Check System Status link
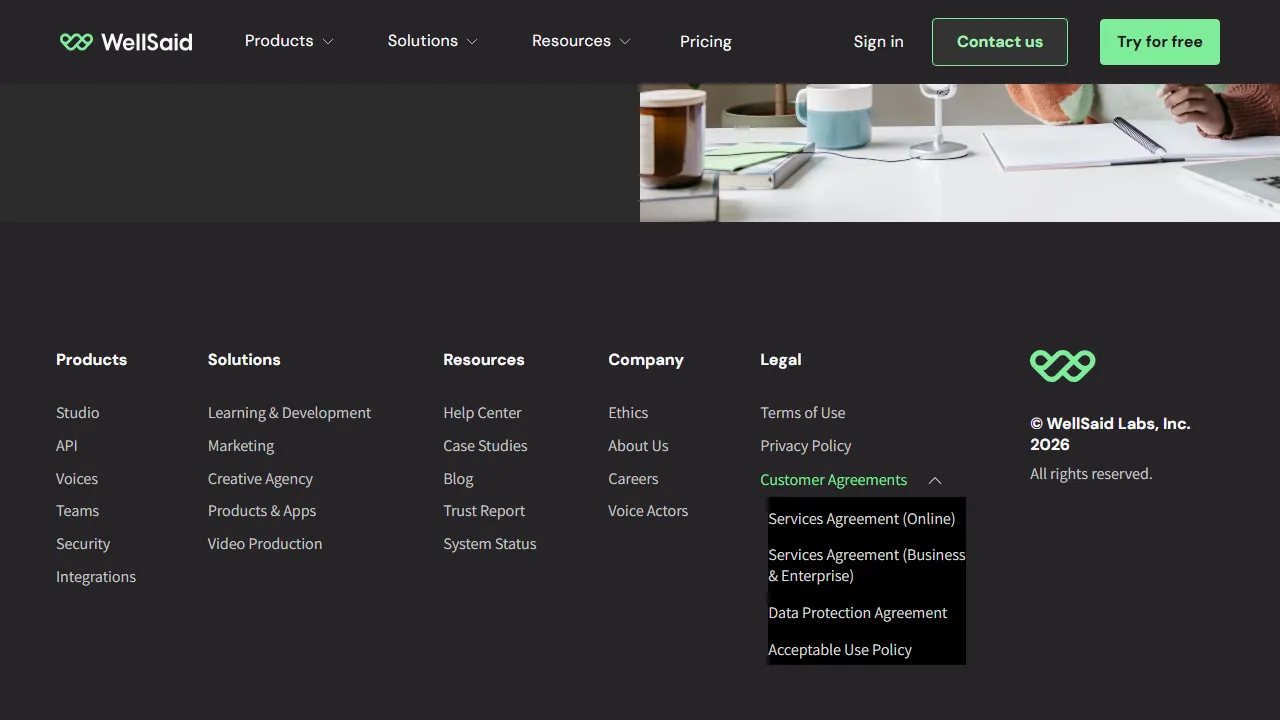 click(x=490, y=544)
